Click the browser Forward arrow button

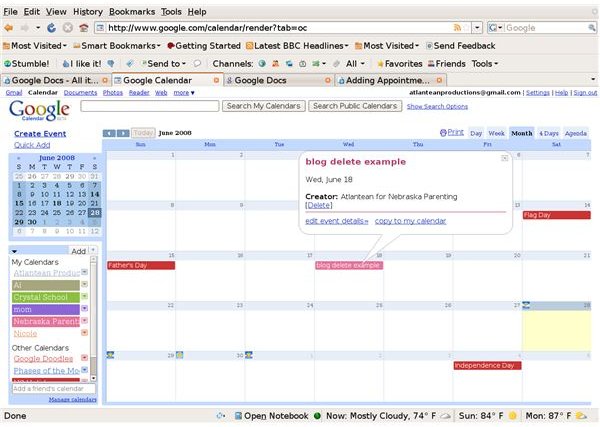coord(25,28)
